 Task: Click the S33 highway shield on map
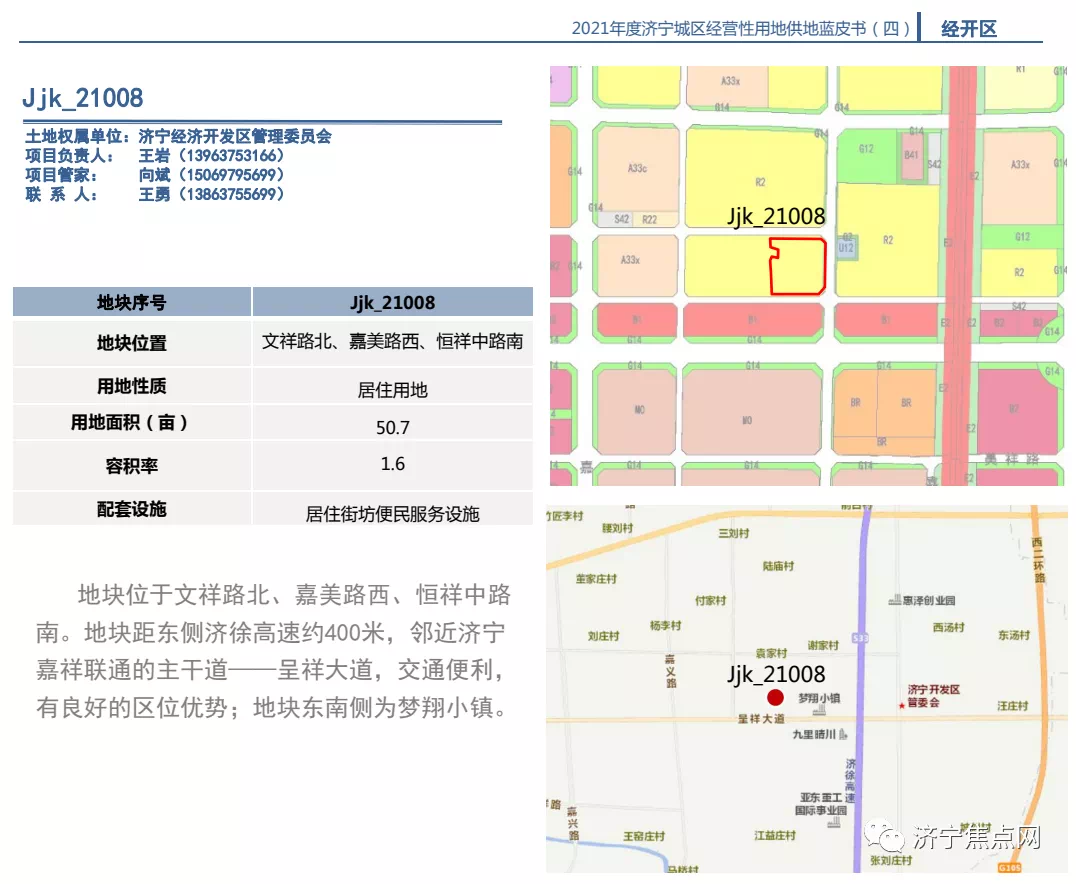[860, 638]
